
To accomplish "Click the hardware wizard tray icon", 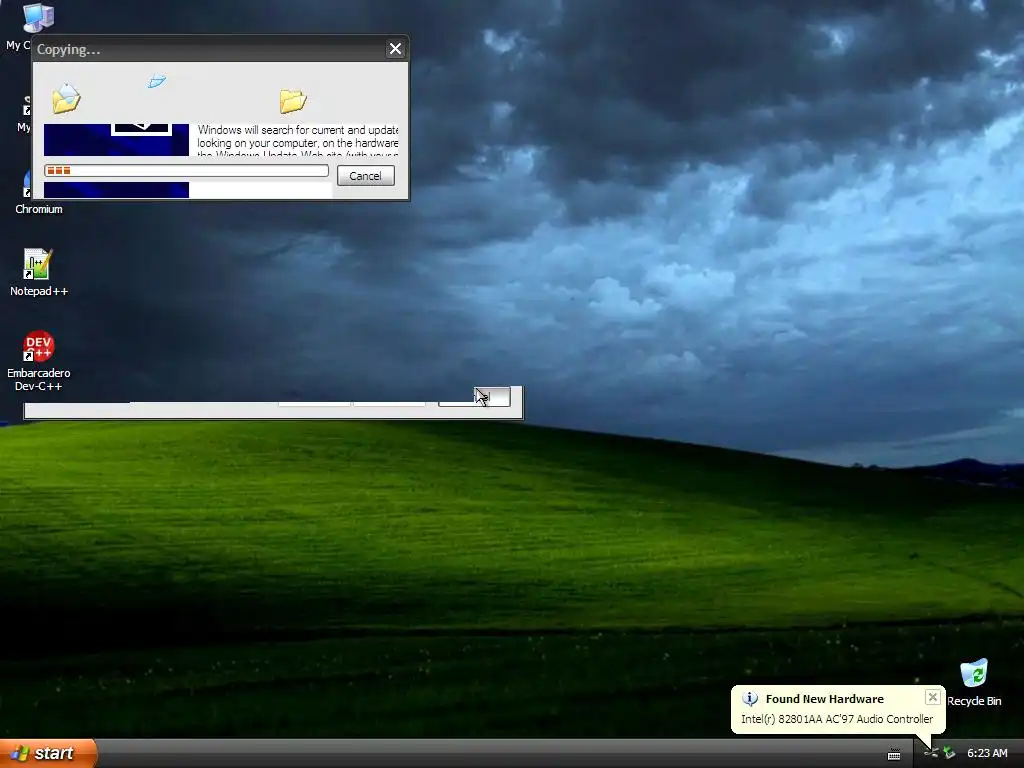I will [x=950, y=753].
